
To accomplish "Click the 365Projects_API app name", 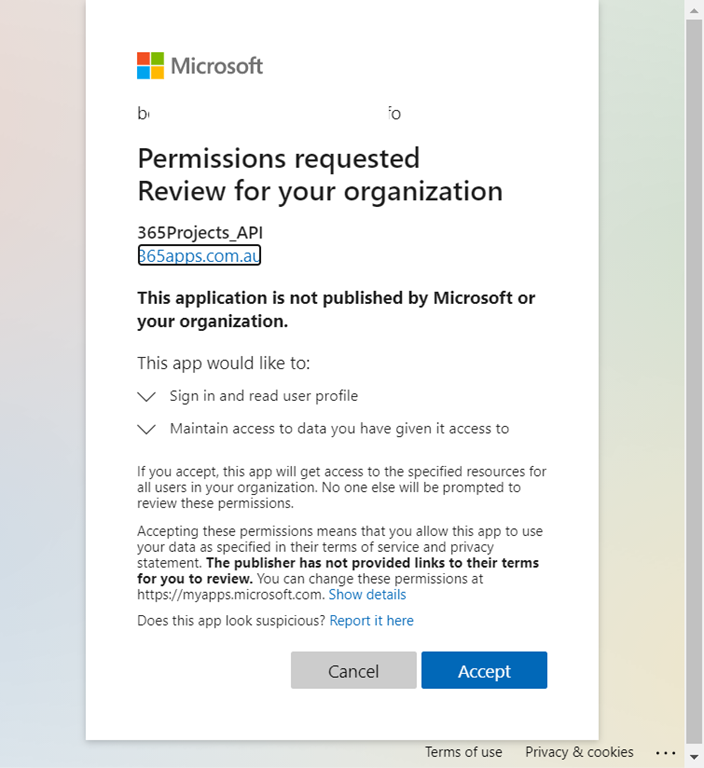I will pos(200,233).
